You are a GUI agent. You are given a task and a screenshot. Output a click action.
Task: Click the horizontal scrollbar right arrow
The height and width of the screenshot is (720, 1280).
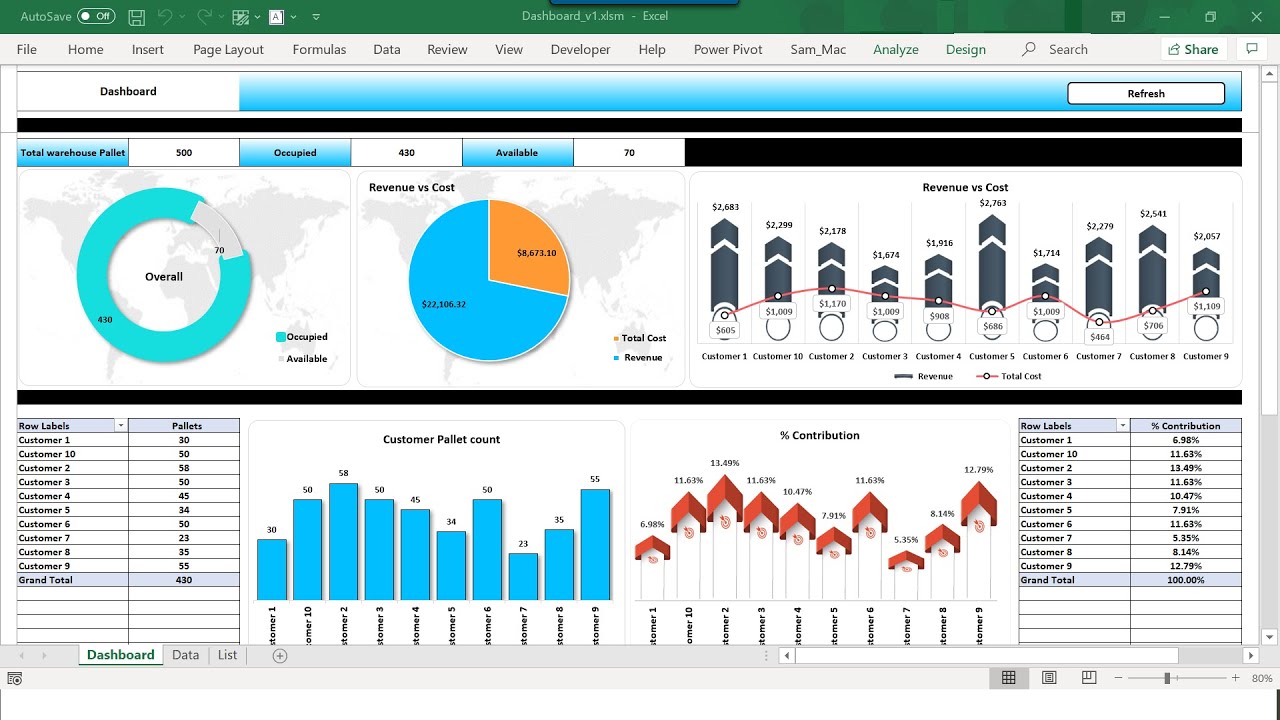[x=1251, y=656]
